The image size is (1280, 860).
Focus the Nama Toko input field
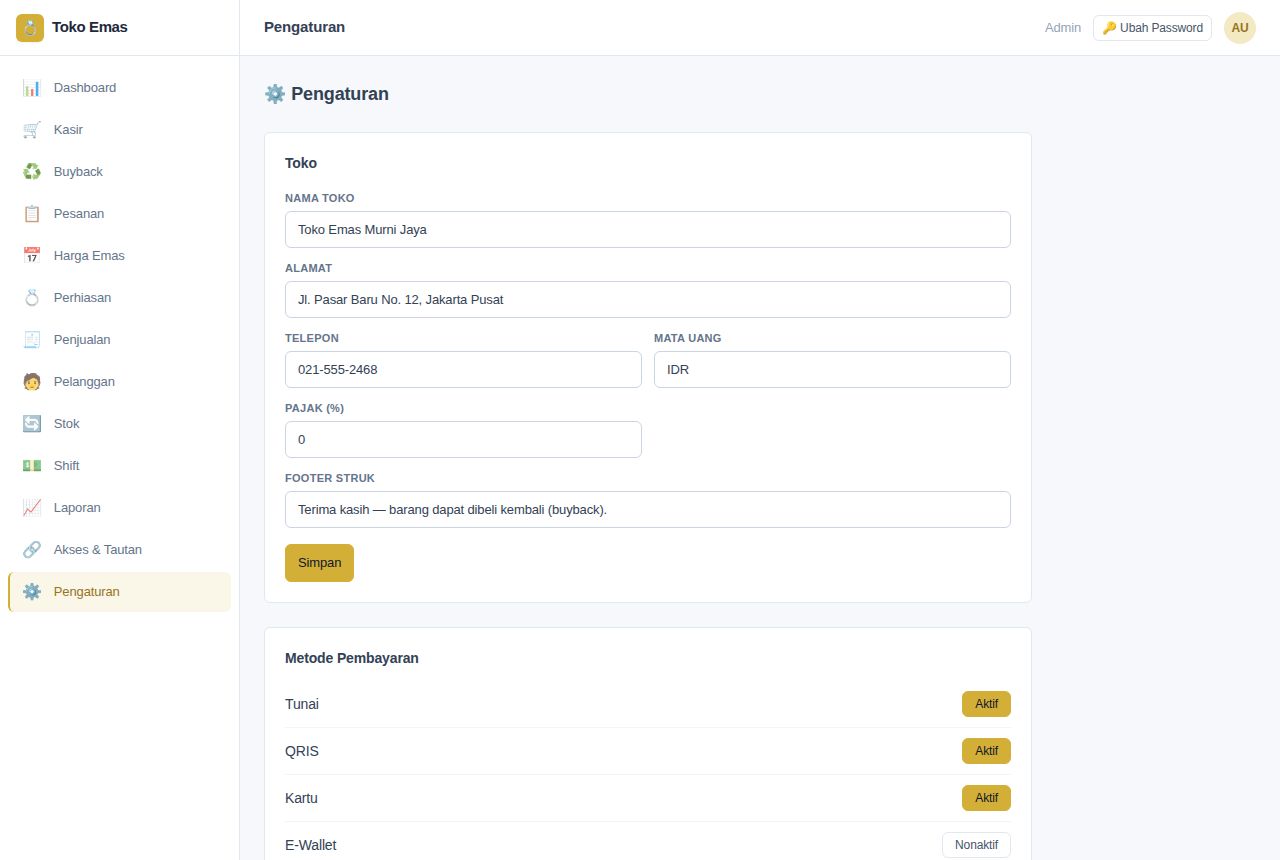point(648,229)
